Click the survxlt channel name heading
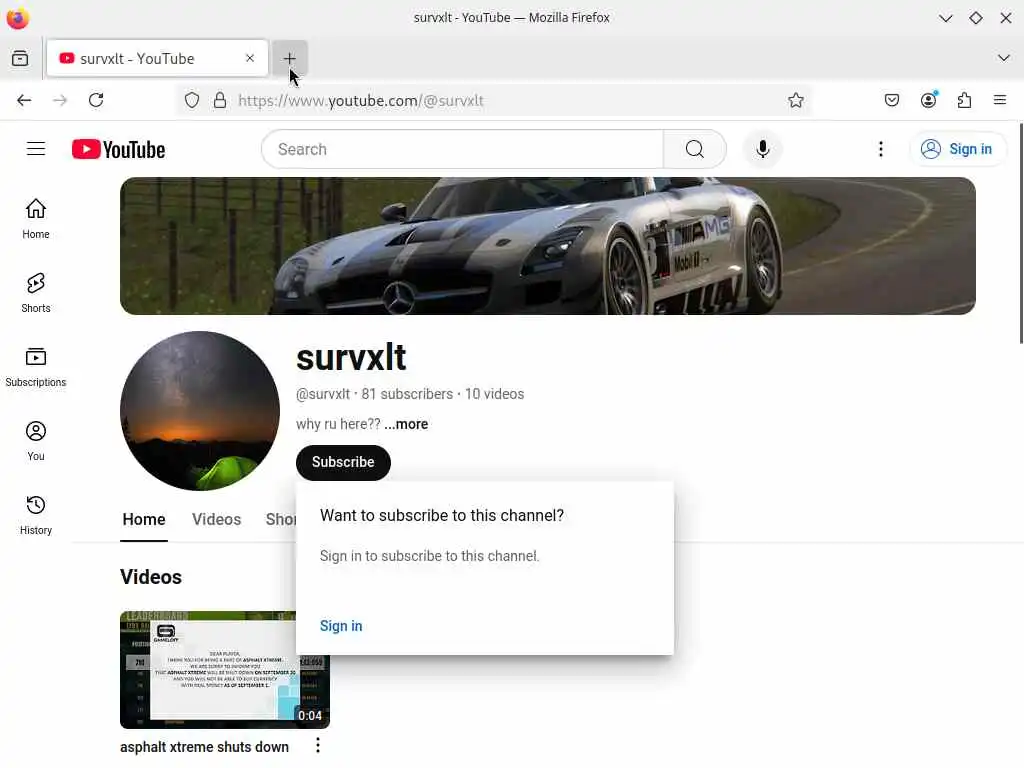This screenshot has width=1024, height=768. (351, 357)
